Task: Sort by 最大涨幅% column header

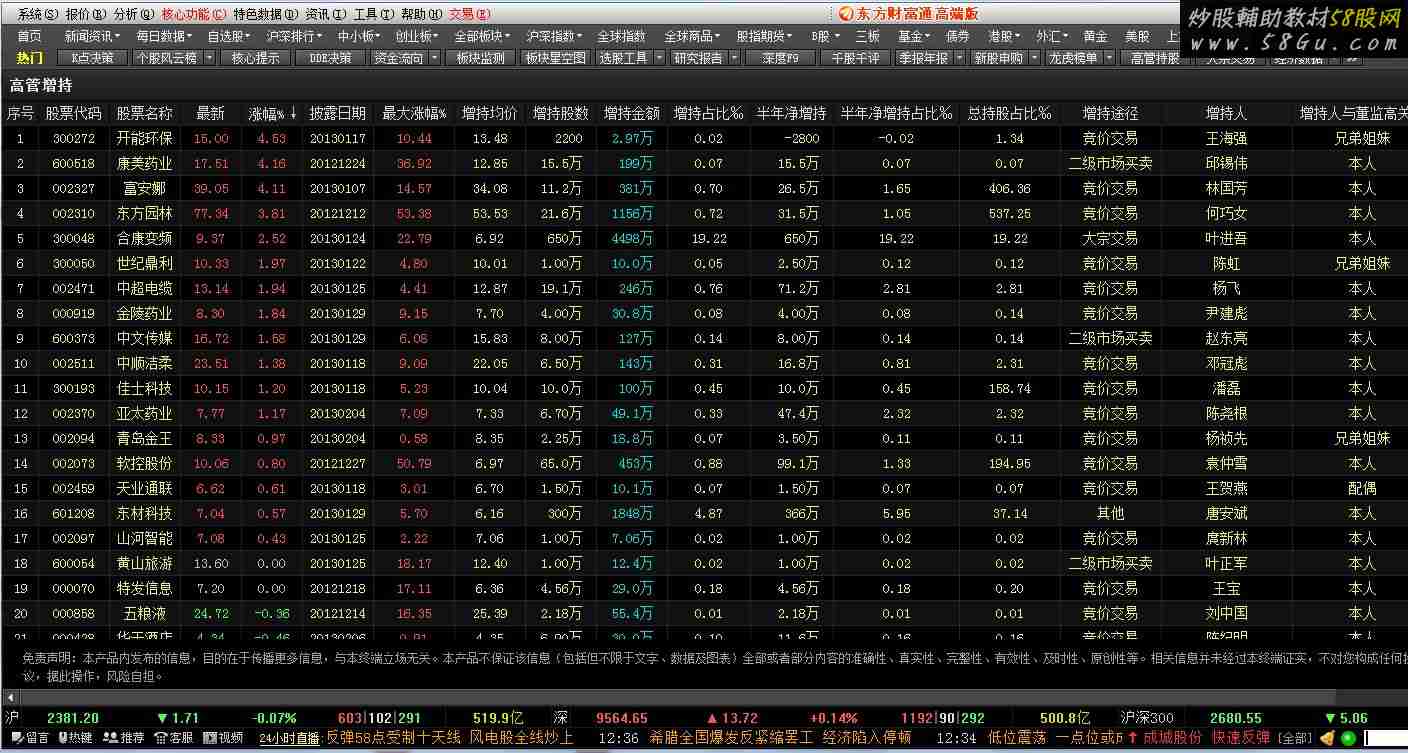Action: click(x=414, y=113)
